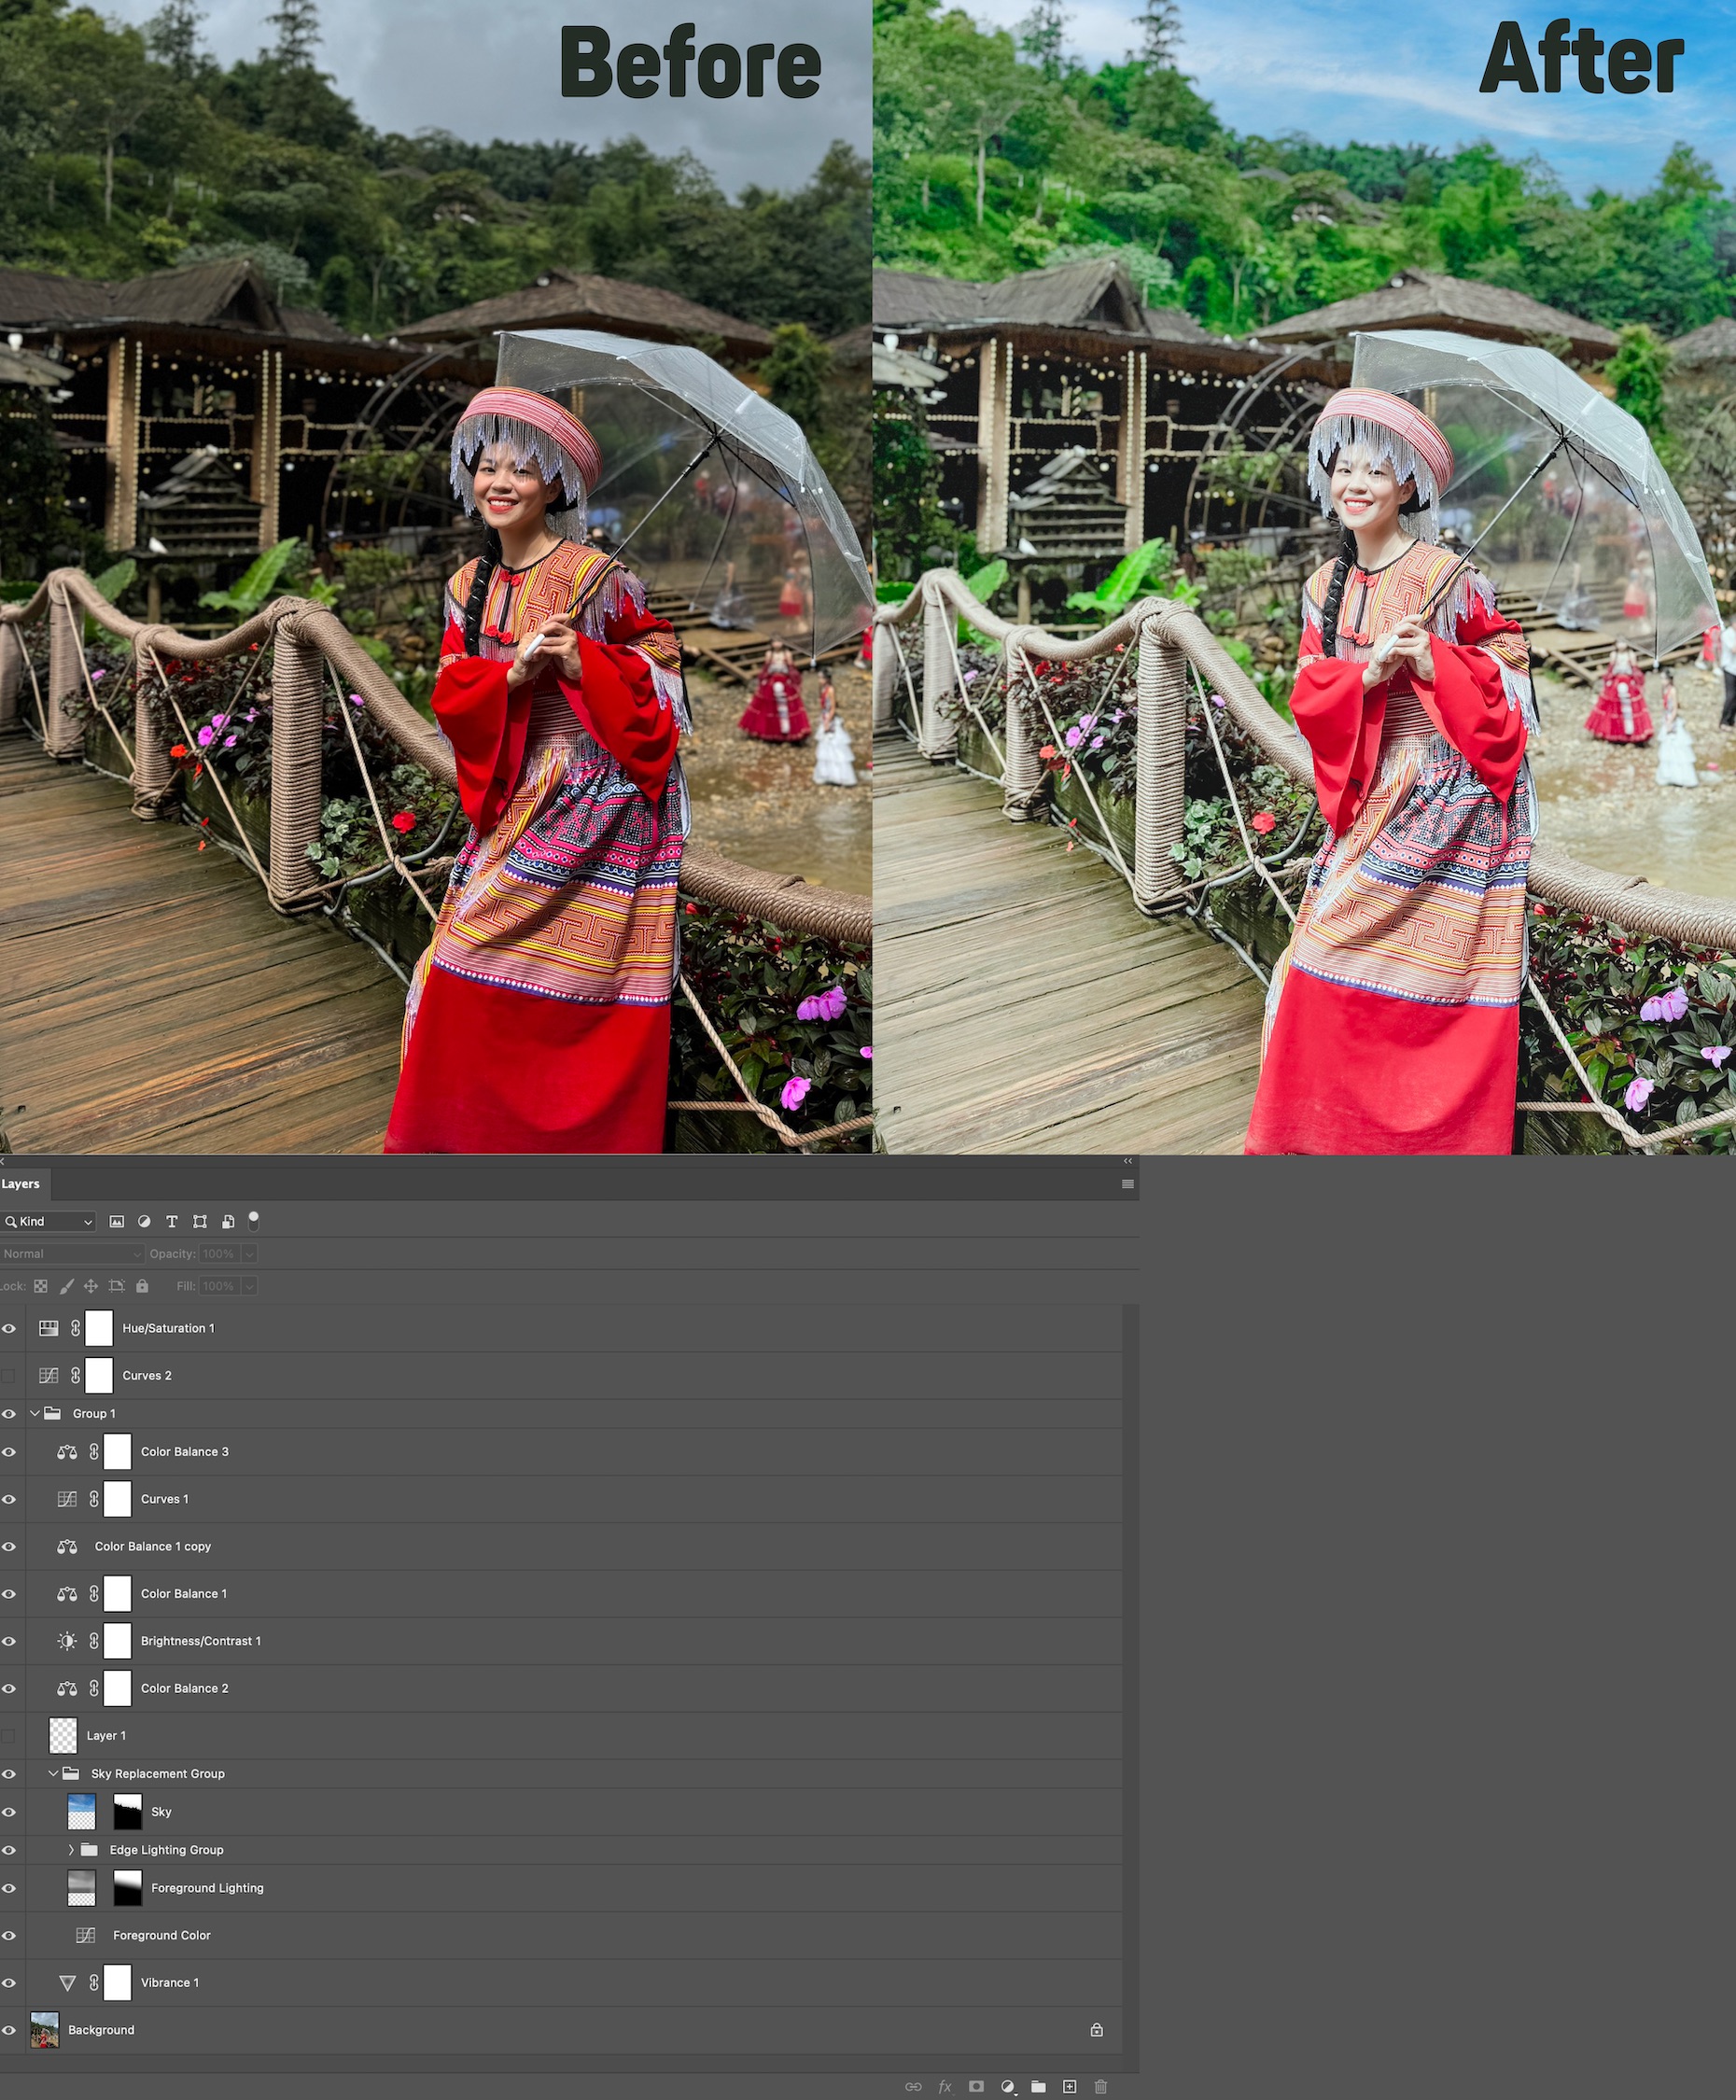Add layer mask button
Screen dimensions: 1736x2100
click(x=977, y=2086)
